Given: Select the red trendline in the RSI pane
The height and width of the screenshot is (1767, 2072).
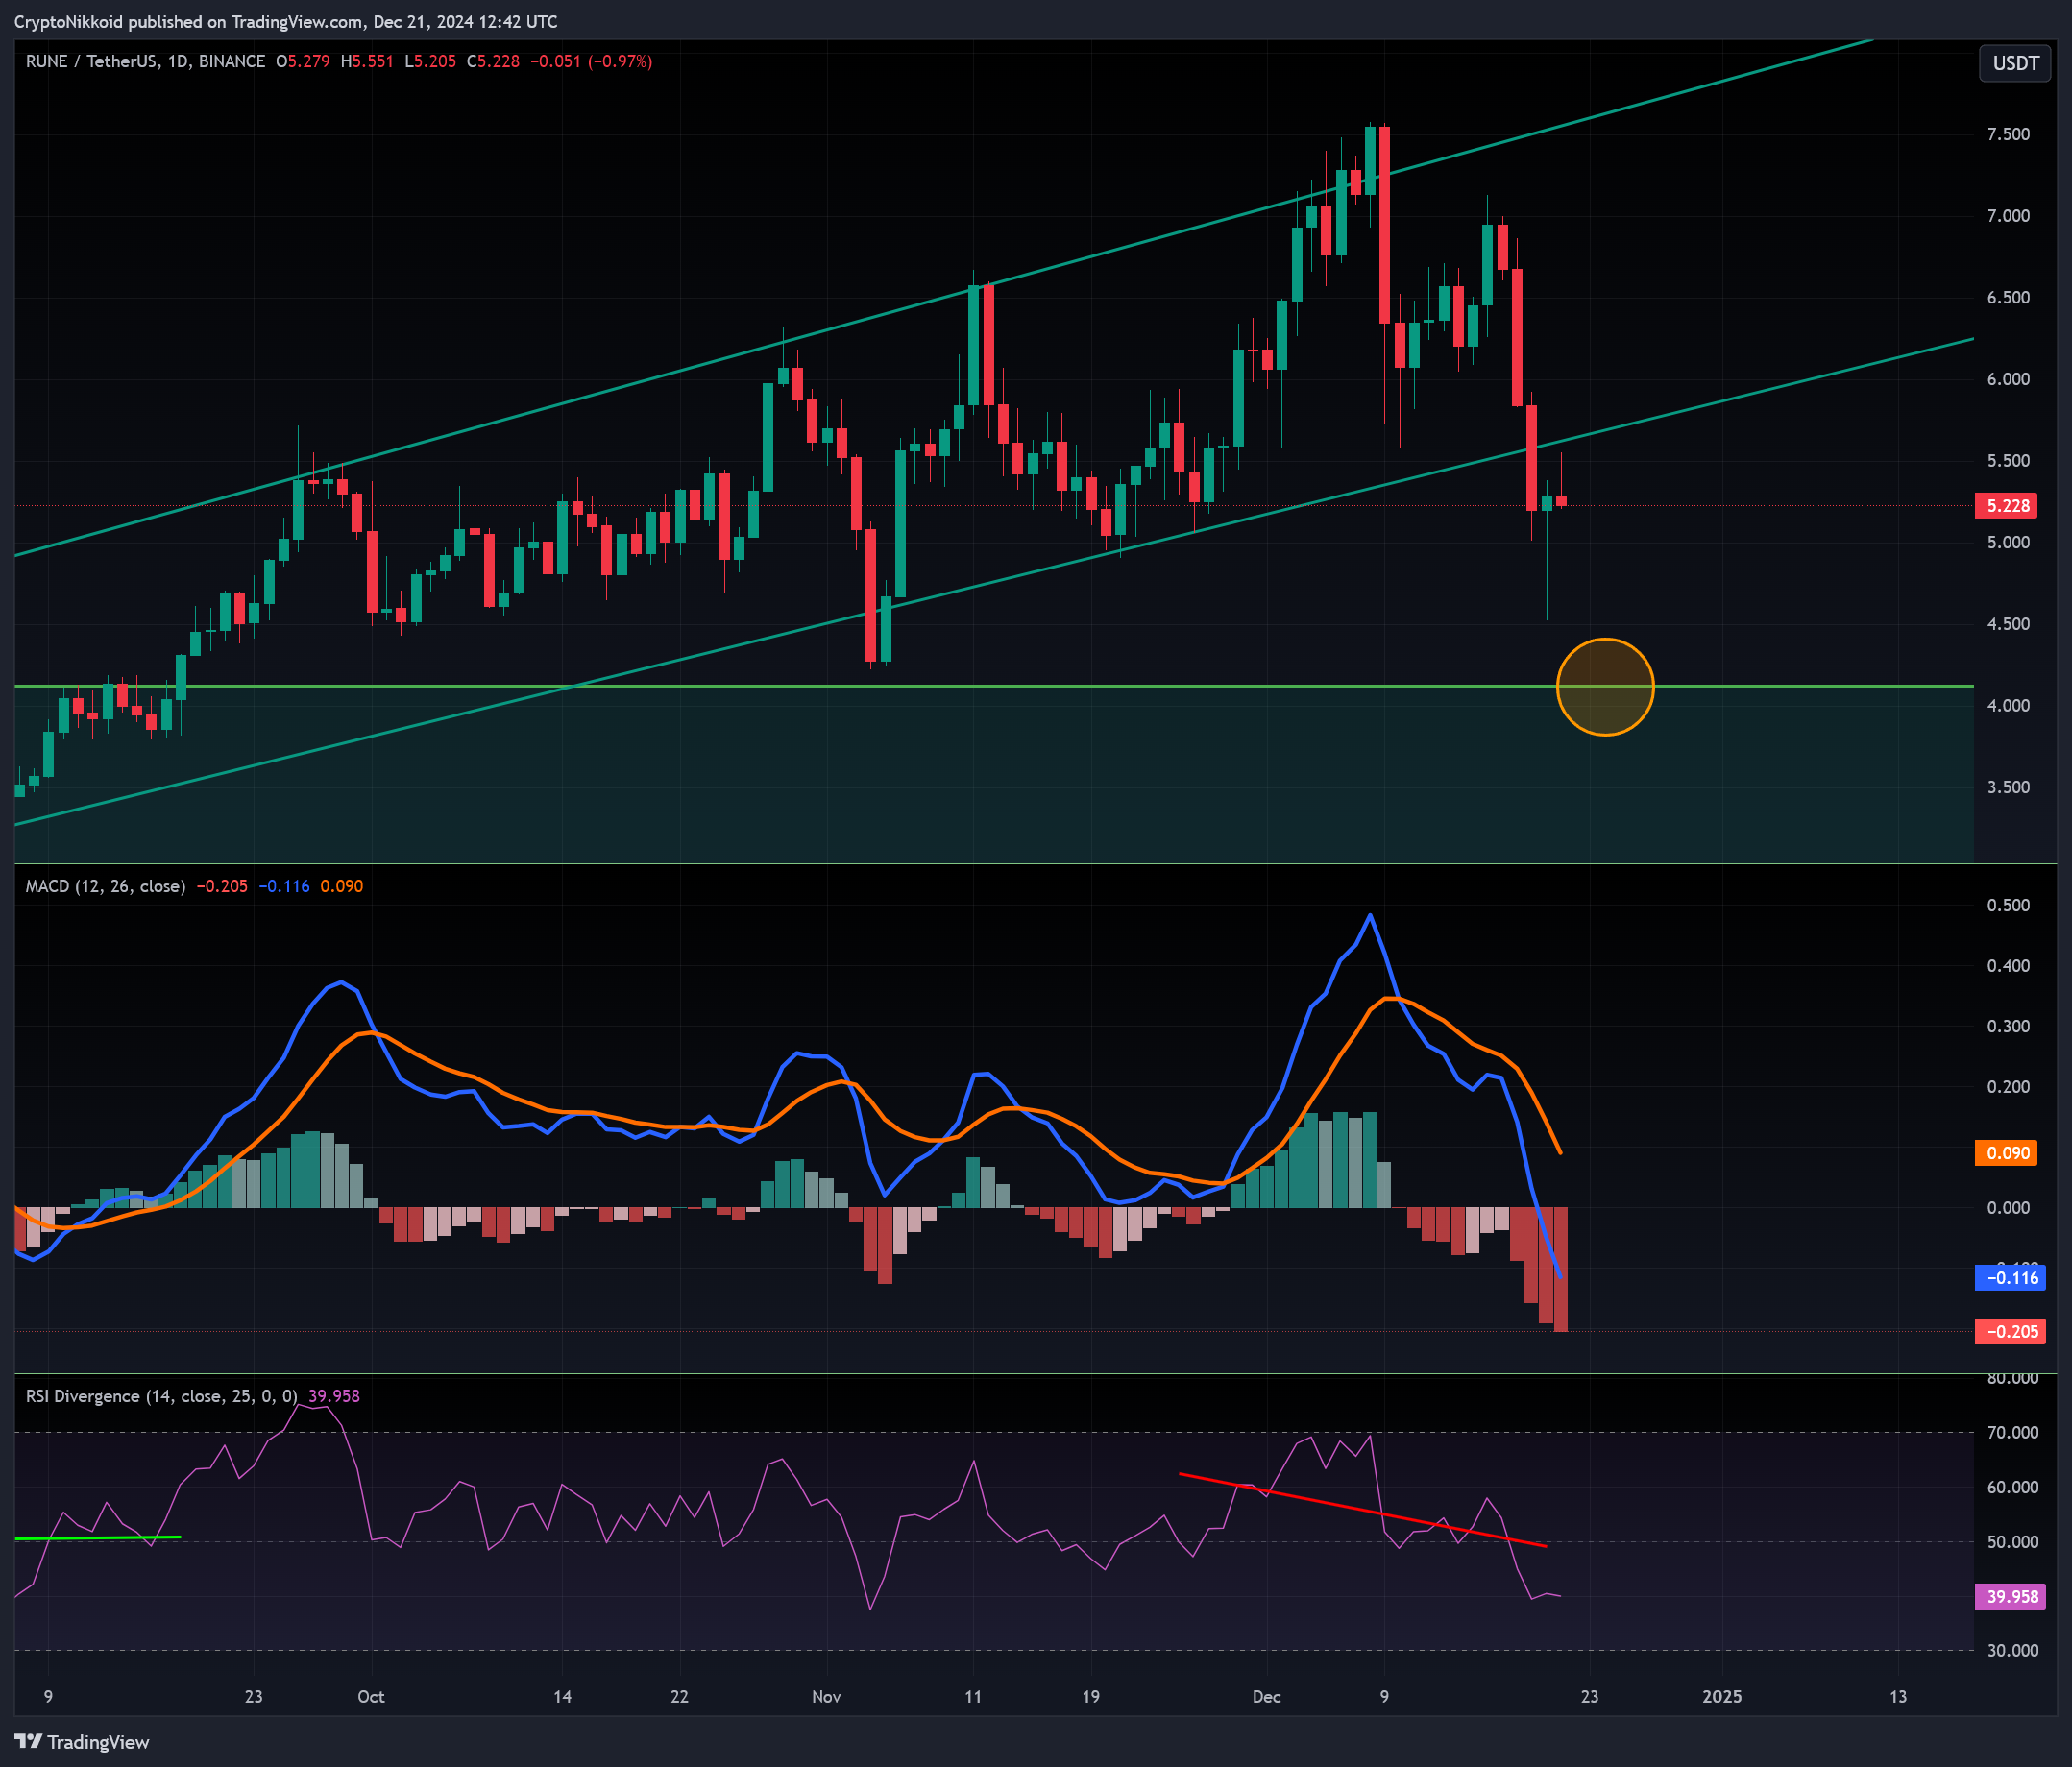Looking at the screenshot, I should click(1363, 1510).
